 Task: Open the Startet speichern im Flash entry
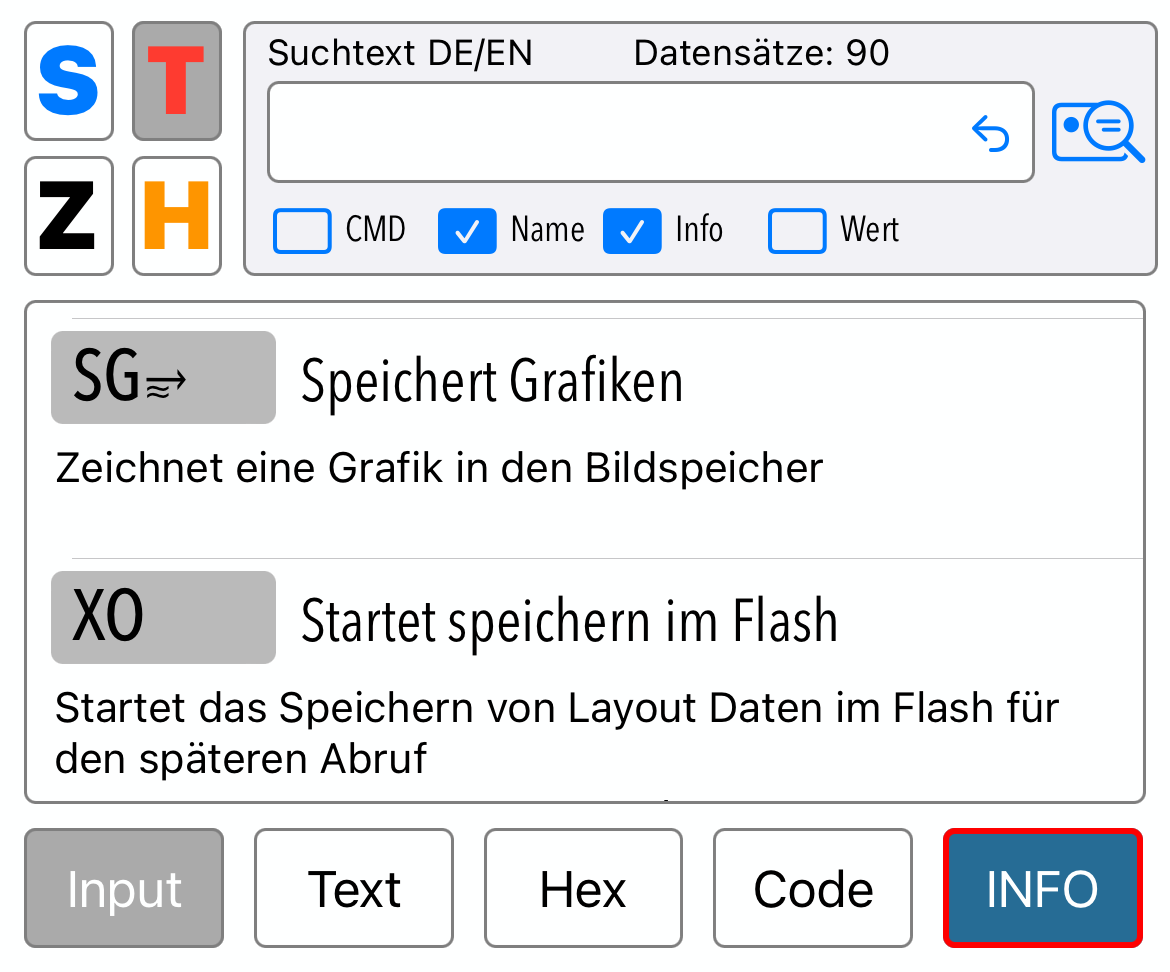click(x=569, y=621)
